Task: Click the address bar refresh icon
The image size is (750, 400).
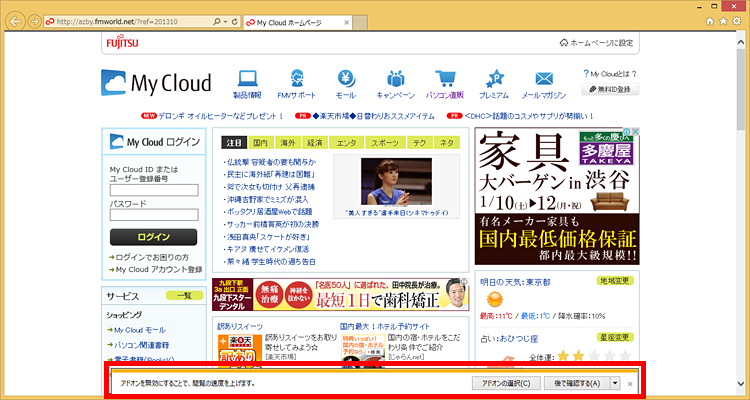Action: [234, 22]
